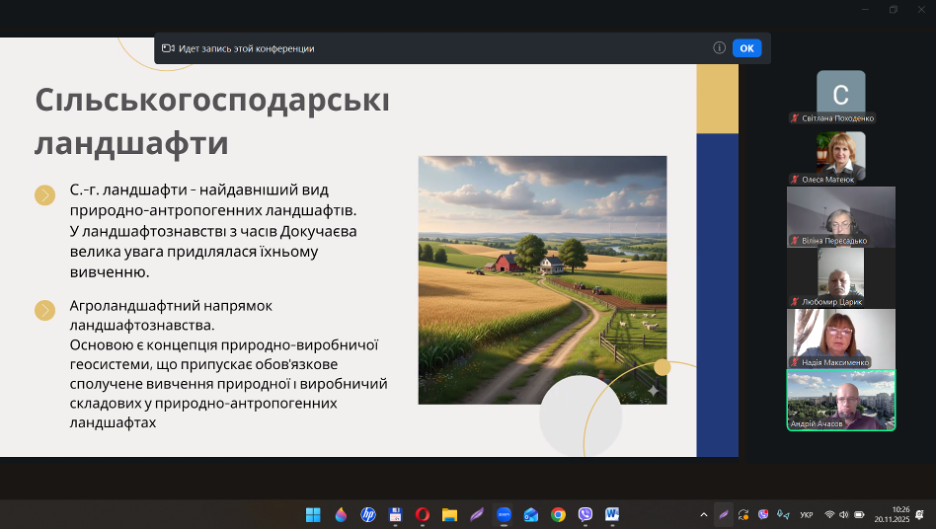
Task: Click OK on the recording notification
Action: pyautogui.click(x=746, y=48)
